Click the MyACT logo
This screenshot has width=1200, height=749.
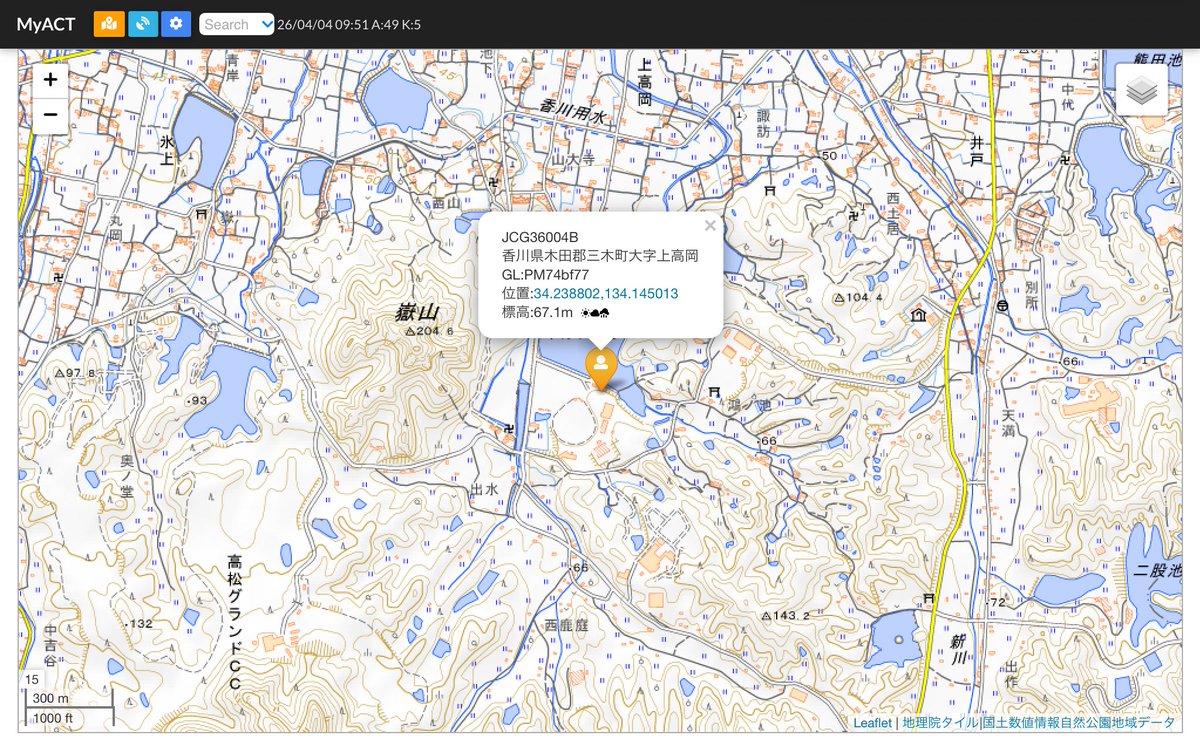click(44, 23)
